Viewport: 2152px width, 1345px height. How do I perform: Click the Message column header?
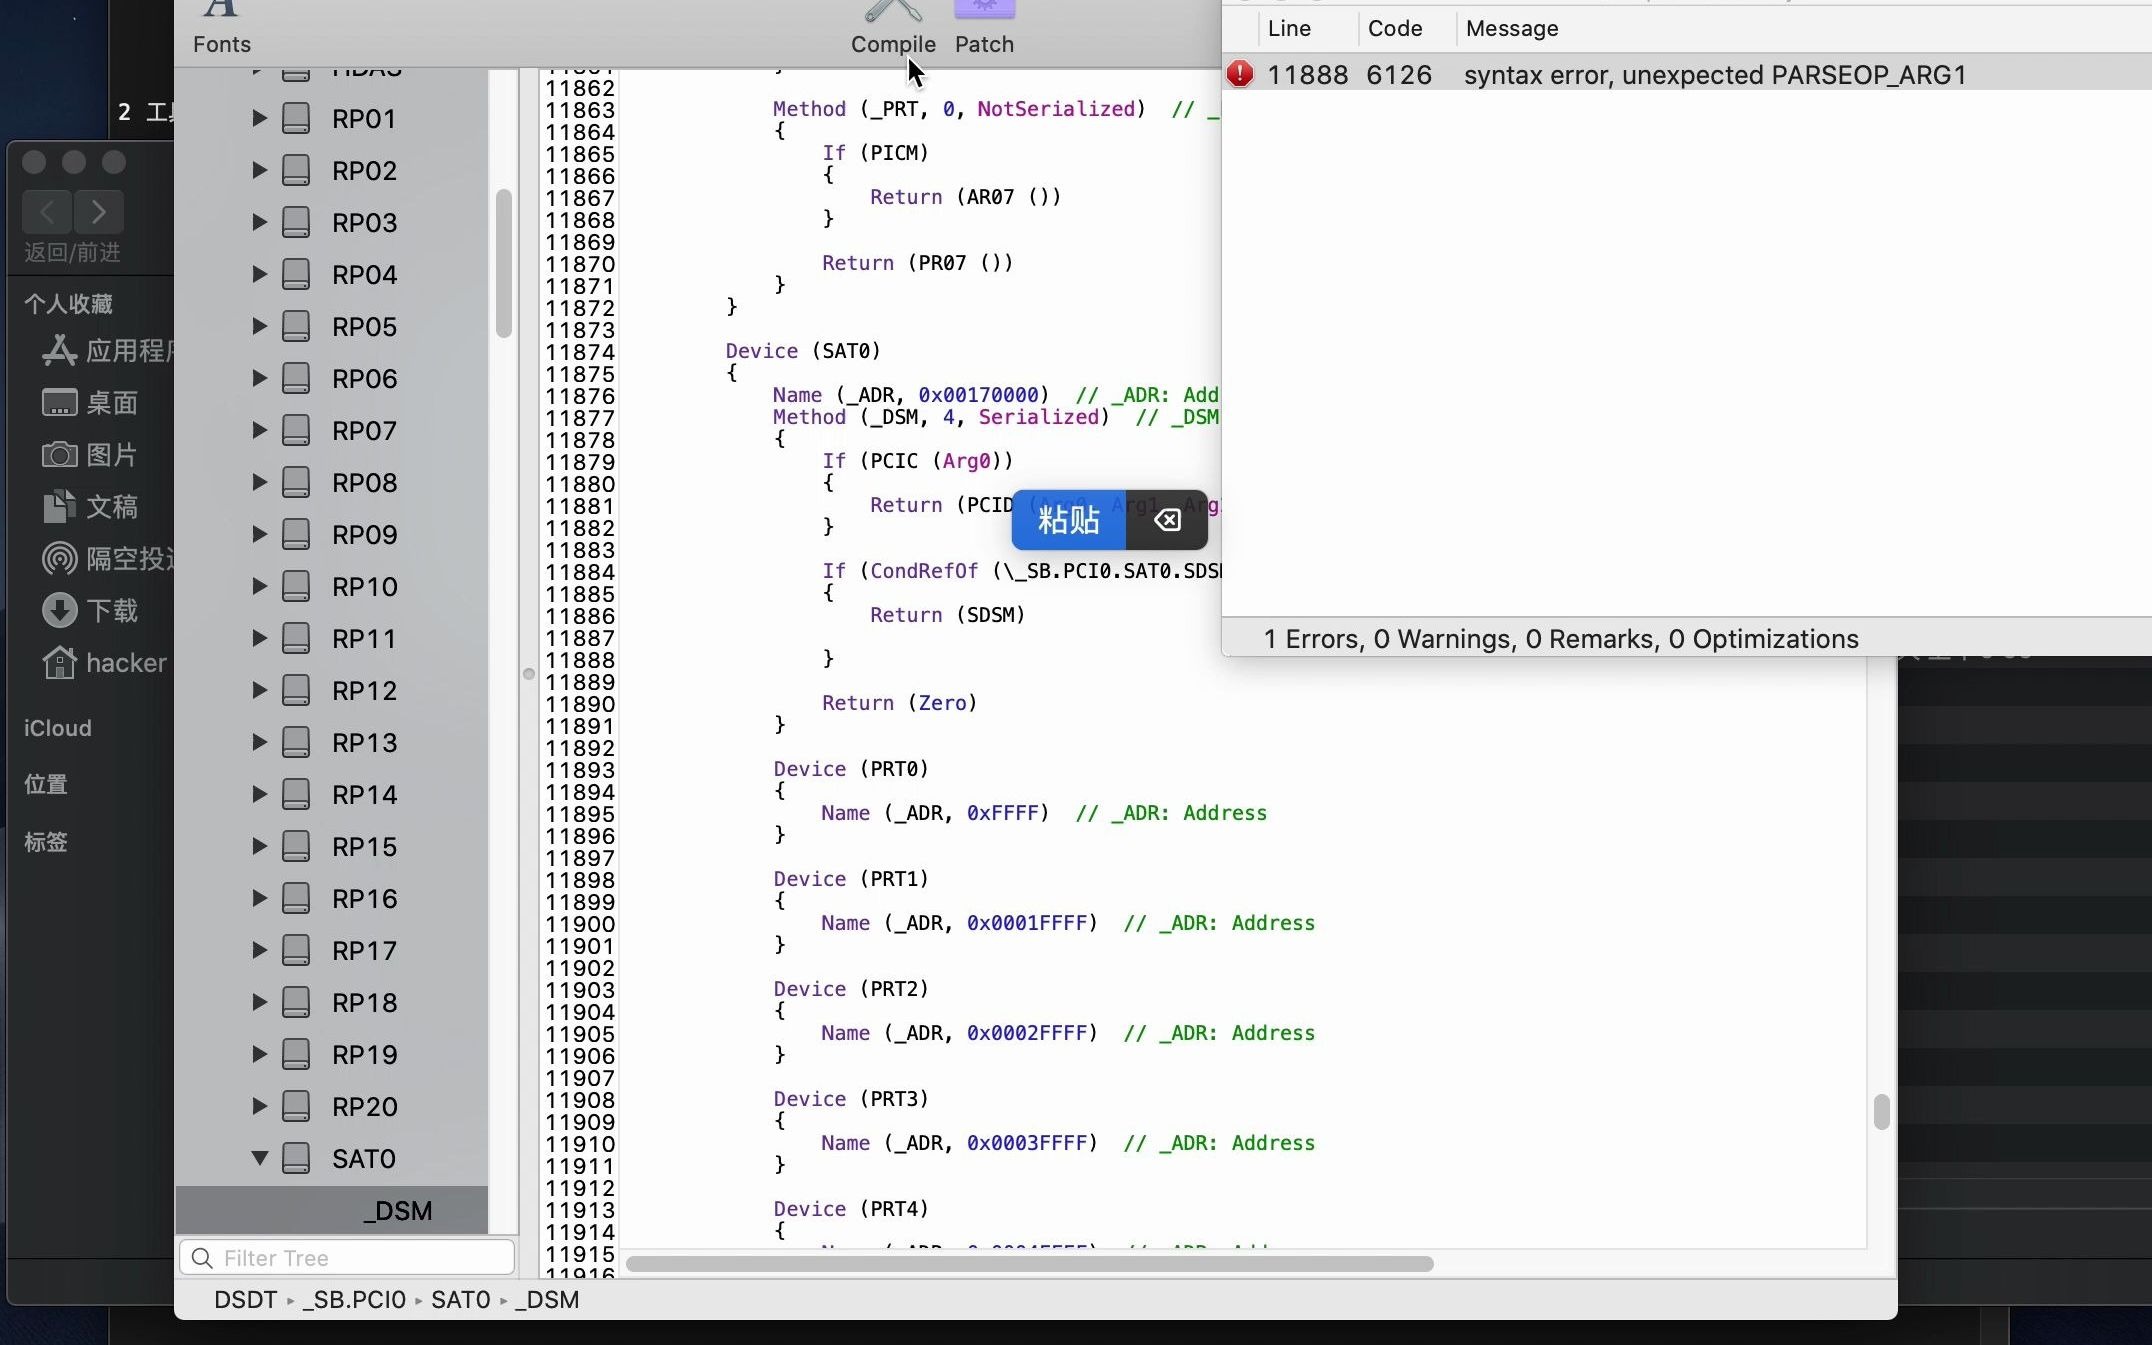click(x=1511, y=28)
